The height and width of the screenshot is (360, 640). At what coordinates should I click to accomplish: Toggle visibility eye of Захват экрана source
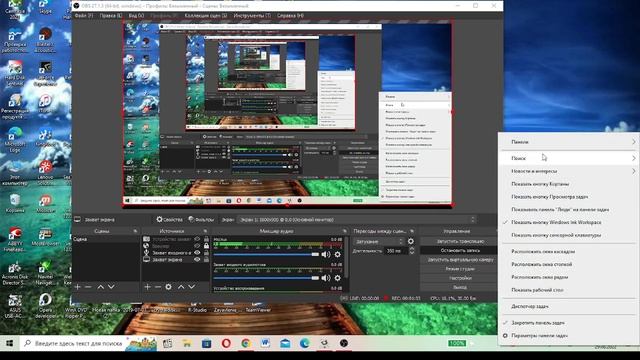click(x=198, y=259)
